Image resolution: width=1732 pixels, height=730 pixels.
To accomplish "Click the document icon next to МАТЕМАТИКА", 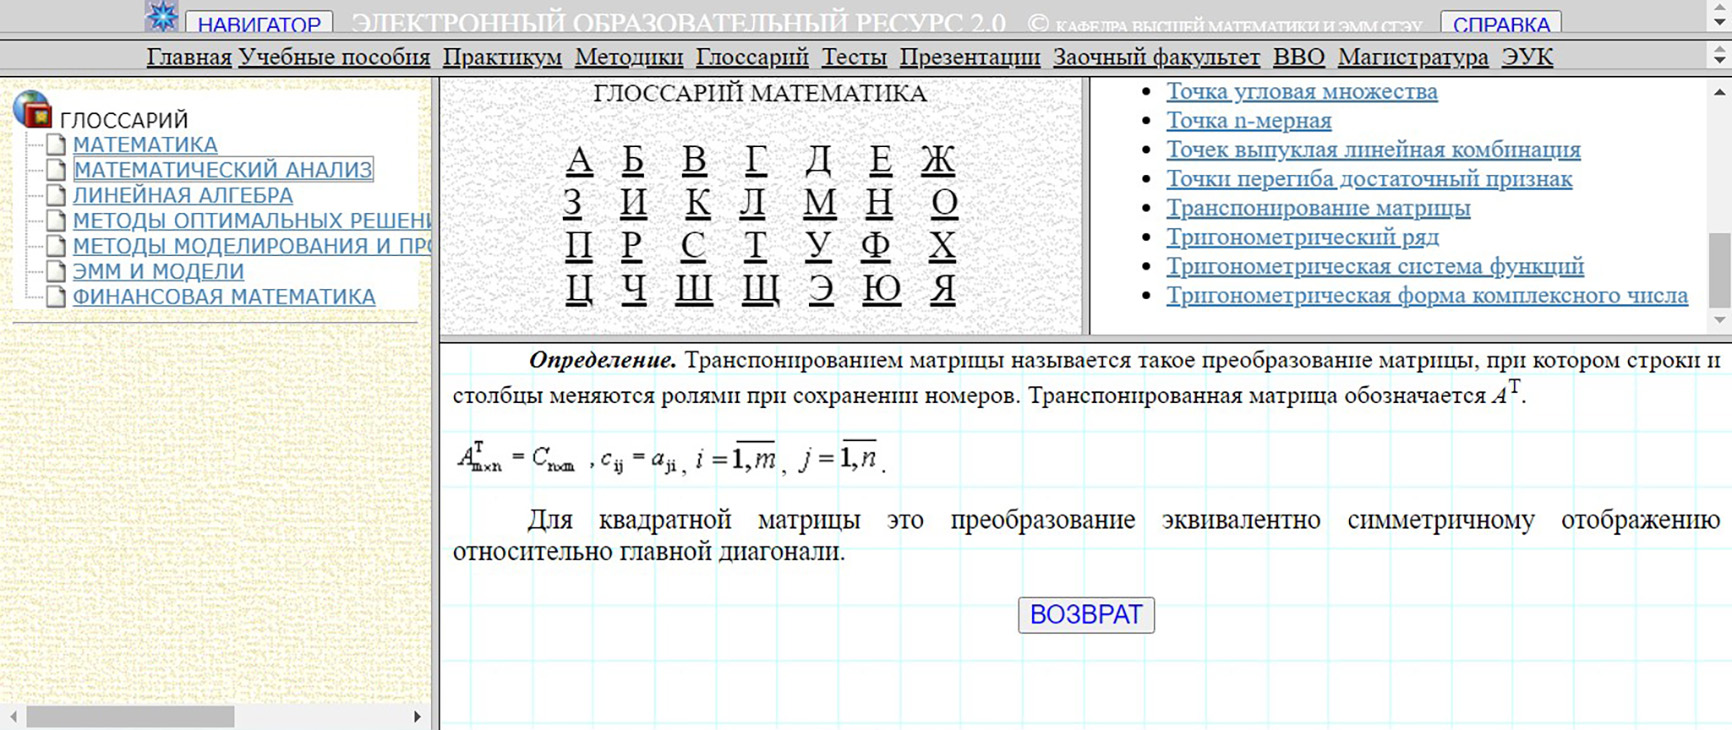I will tap(56, 145).
